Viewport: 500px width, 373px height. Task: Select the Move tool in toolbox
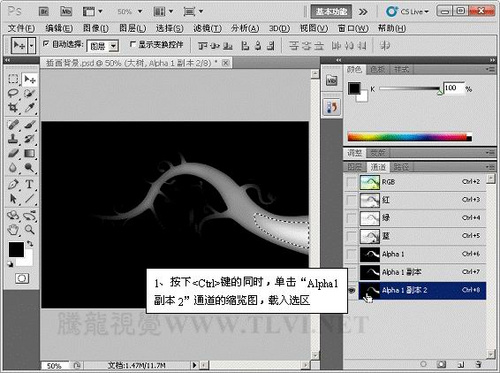30,79
